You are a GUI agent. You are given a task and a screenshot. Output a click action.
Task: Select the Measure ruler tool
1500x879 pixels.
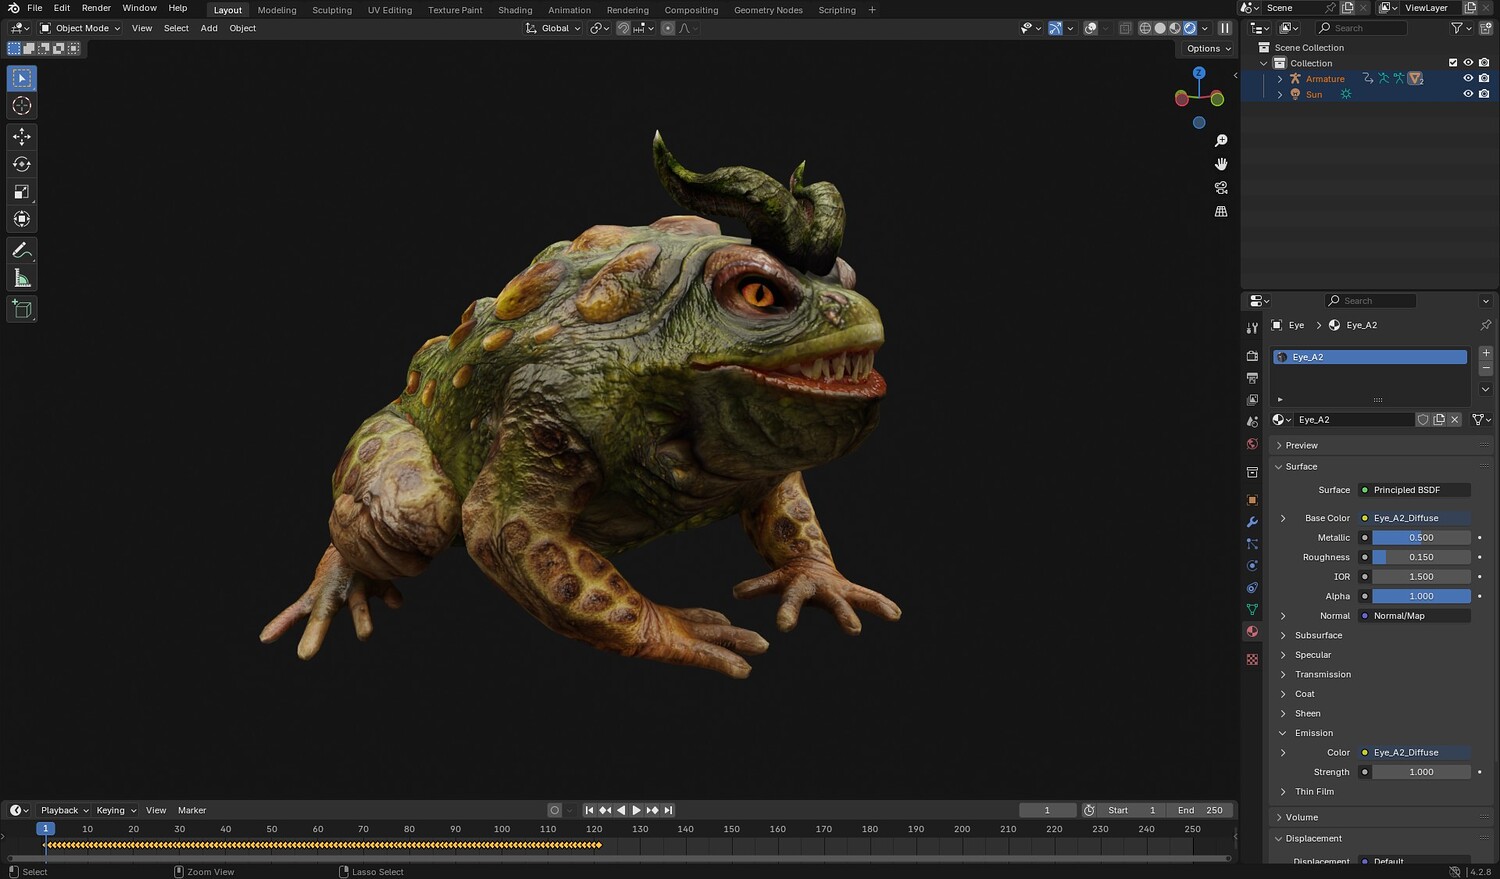click(x=22, y=279)
